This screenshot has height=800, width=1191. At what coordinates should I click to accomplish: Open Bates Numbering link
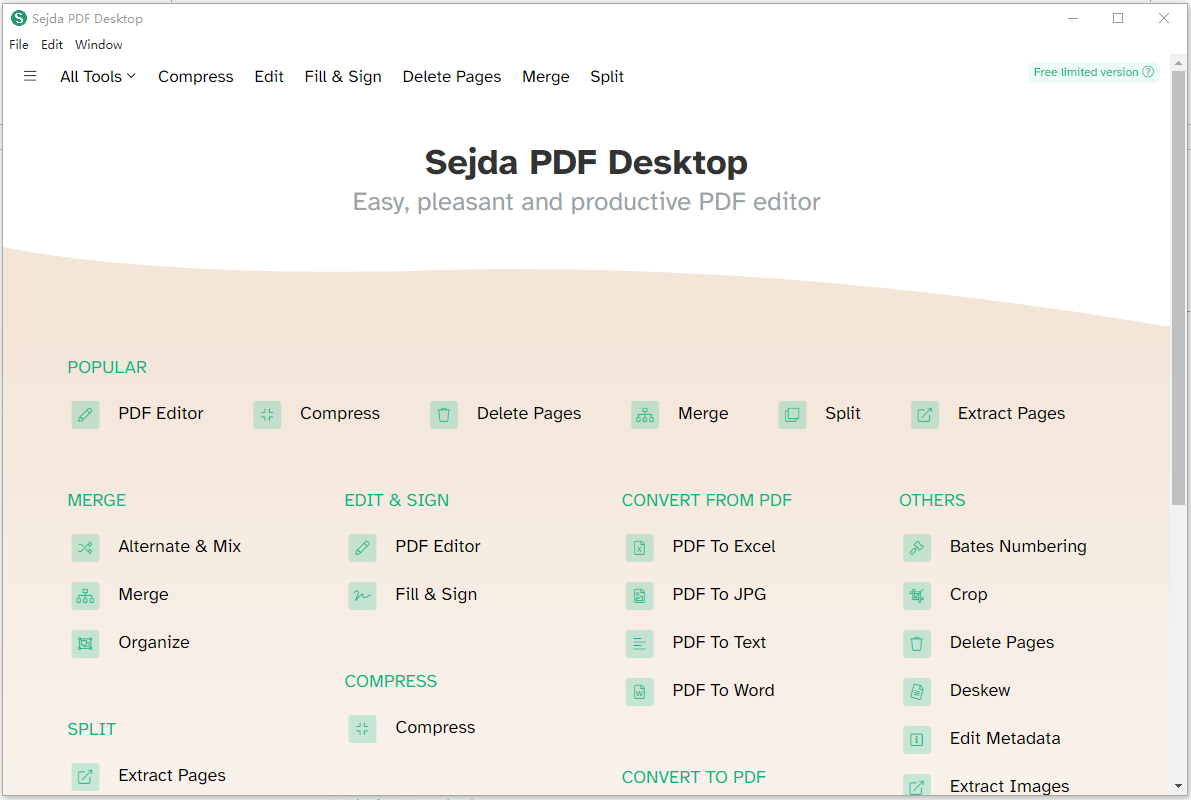(1018, 546)
